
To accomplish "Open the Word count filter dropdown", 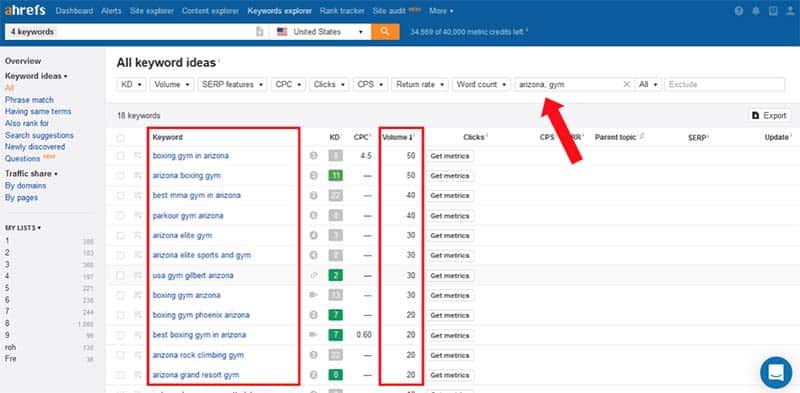I will [x=481, y=84].
